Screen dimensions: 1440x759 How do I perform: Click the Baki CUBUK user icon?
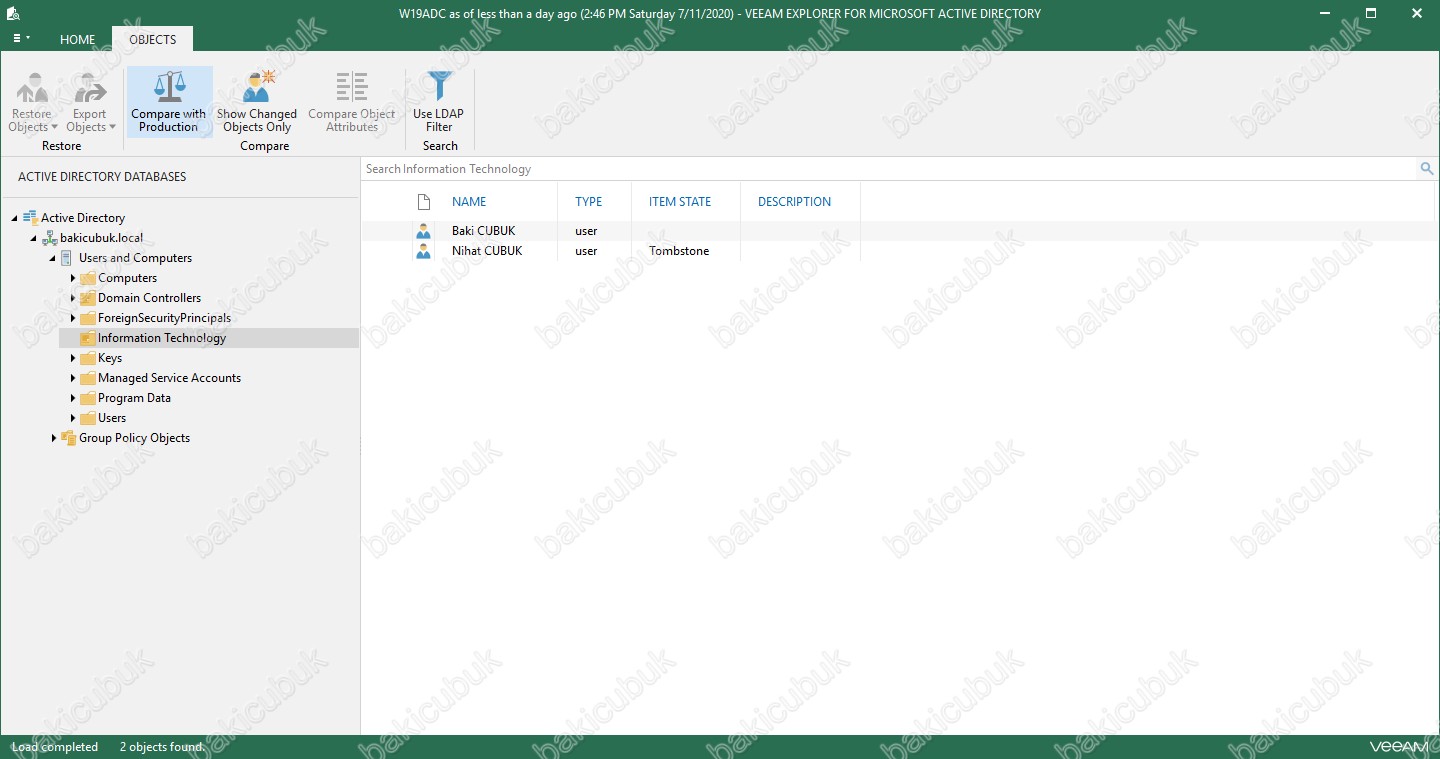click(x=424, y=231)
